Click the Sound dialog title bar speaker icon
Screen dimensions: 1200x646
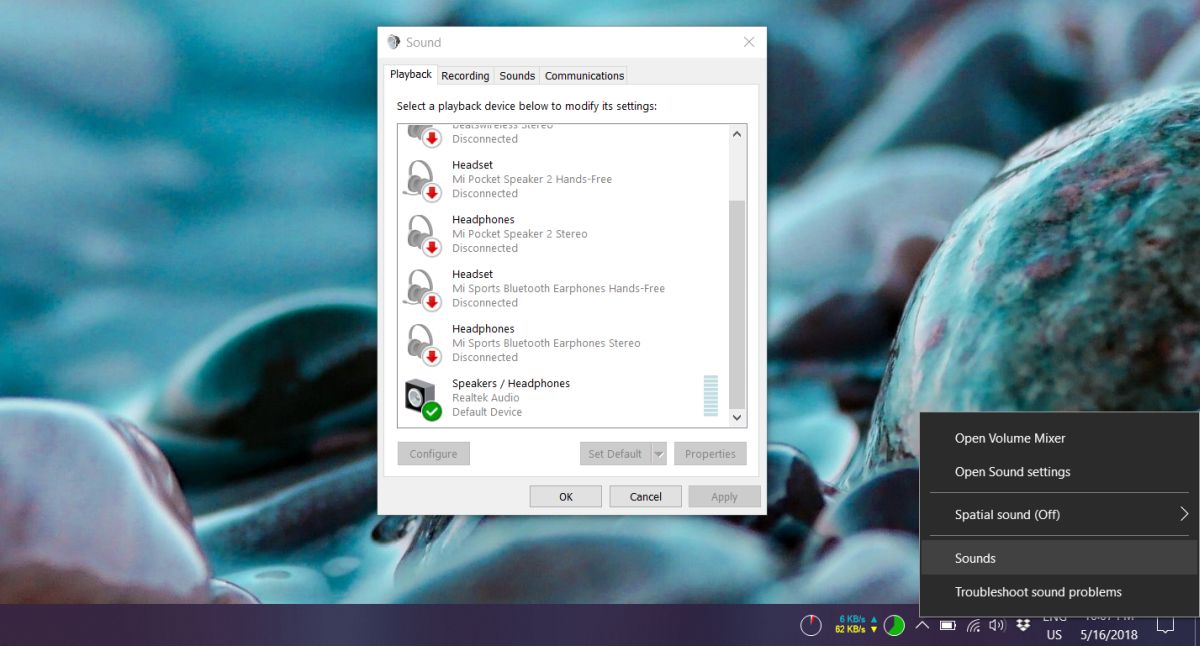(x=394, y=42)
